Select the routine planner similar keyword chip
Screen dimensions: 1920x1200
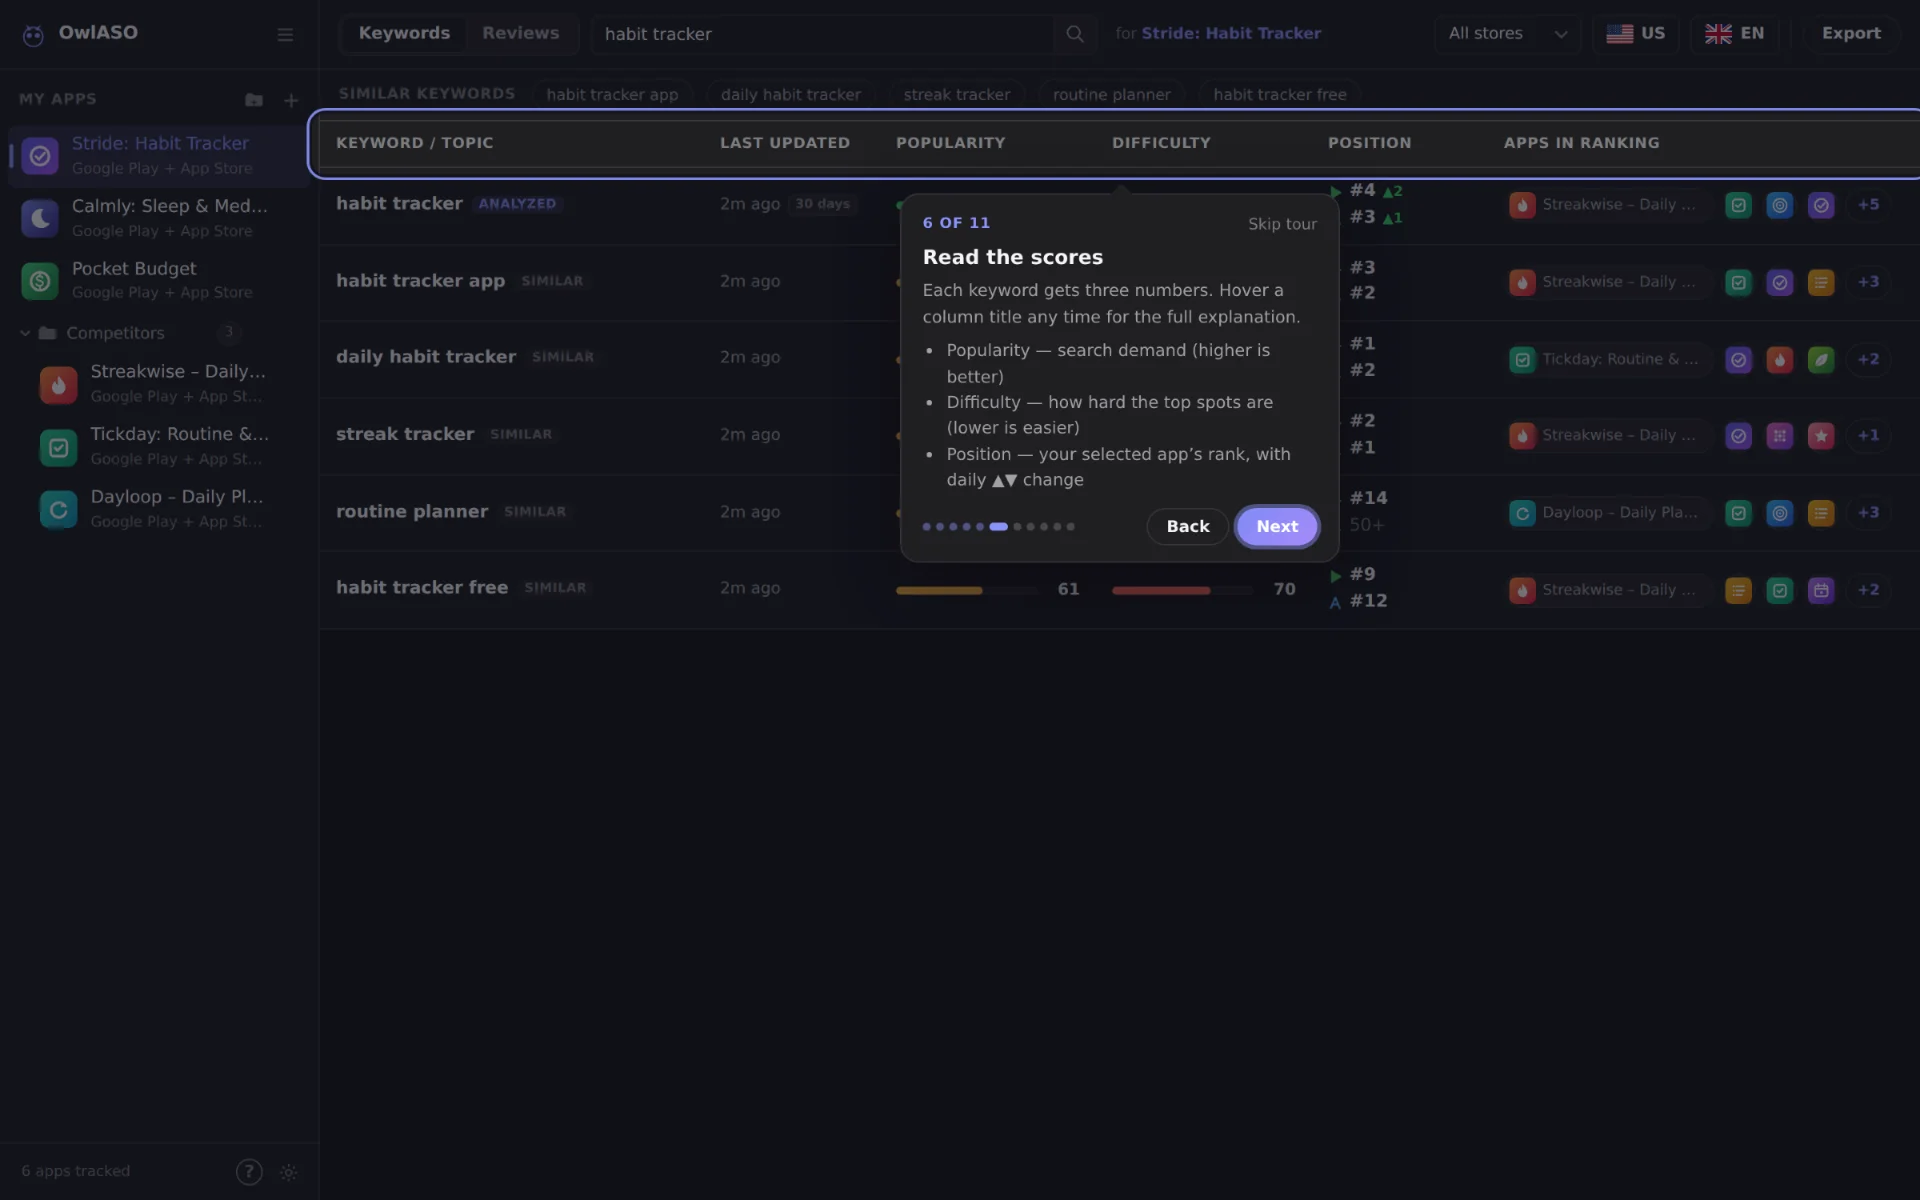click(1111, 95)
